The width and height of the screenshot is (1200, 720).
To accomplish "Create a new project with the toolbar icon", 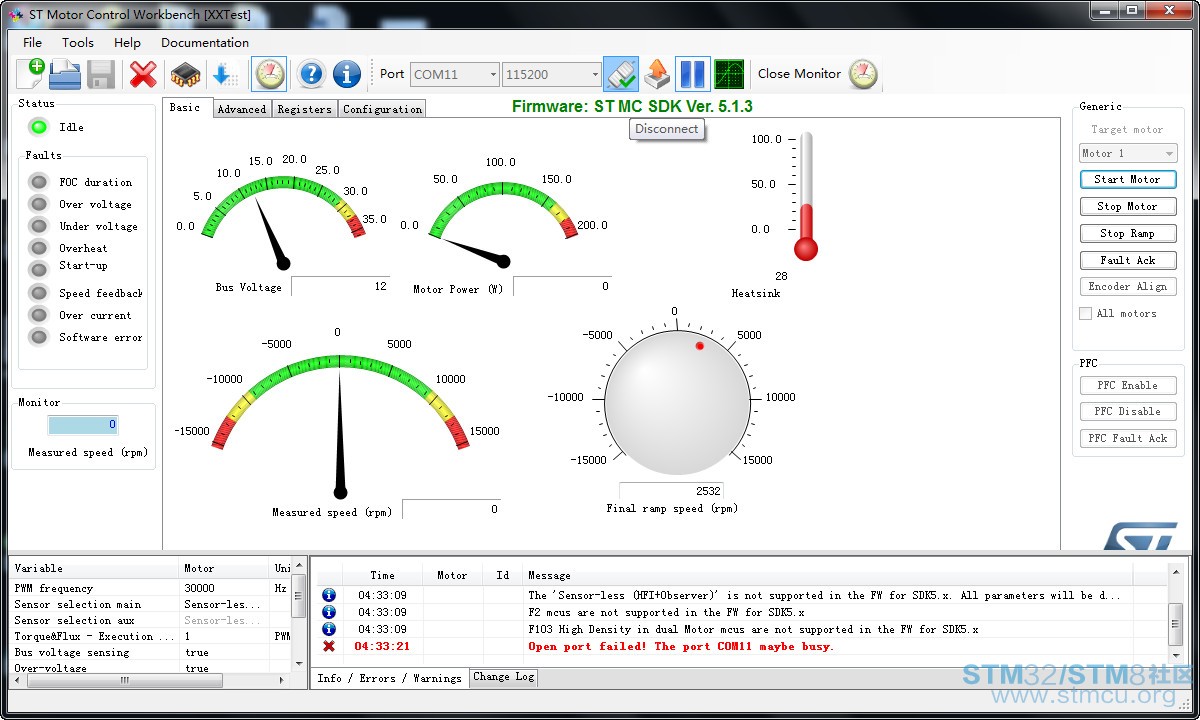I will coord(31,74).
